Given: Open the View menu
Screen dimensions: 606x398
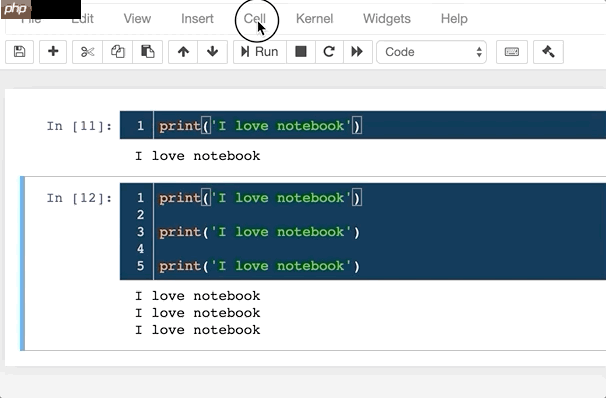Looking at the screenshot, I should [x=137, y=19].
